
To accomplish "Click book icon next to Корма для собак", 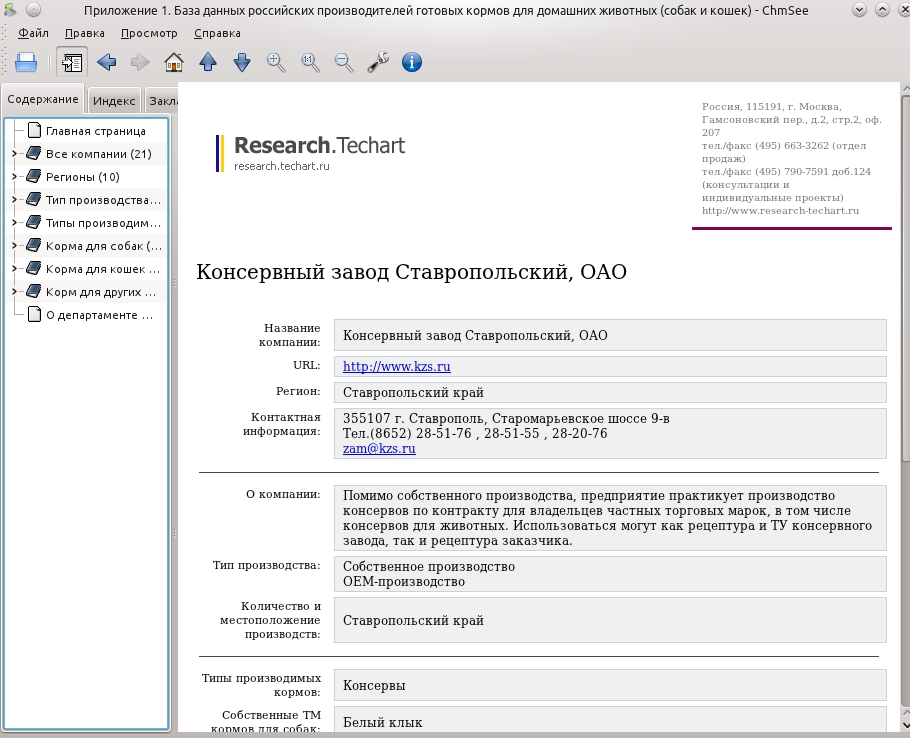I will 34,245.
